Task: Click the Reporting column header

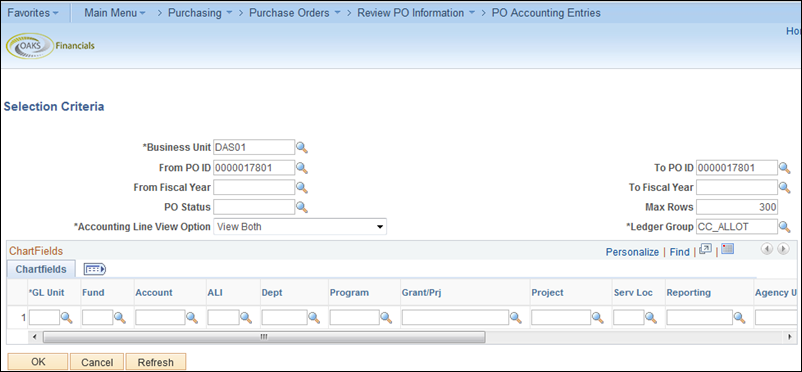Action: pos(688,293)
